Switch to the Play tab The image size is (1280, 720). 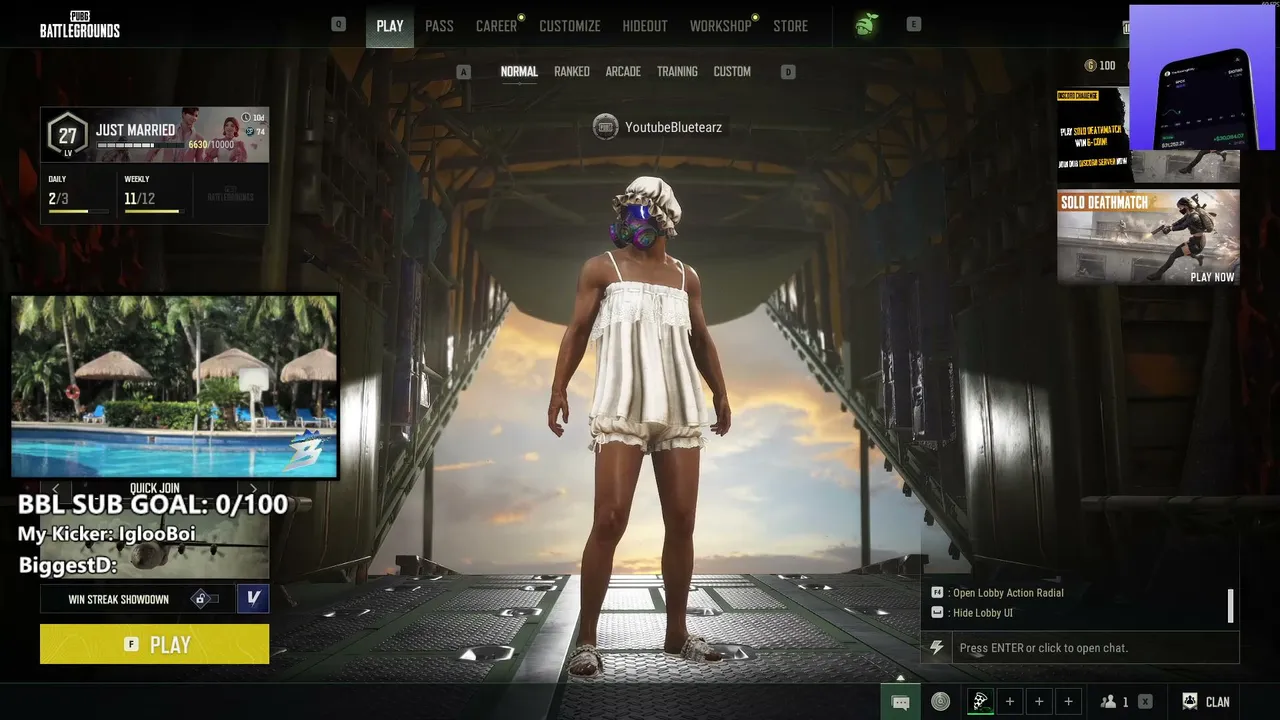pos(390,26)
